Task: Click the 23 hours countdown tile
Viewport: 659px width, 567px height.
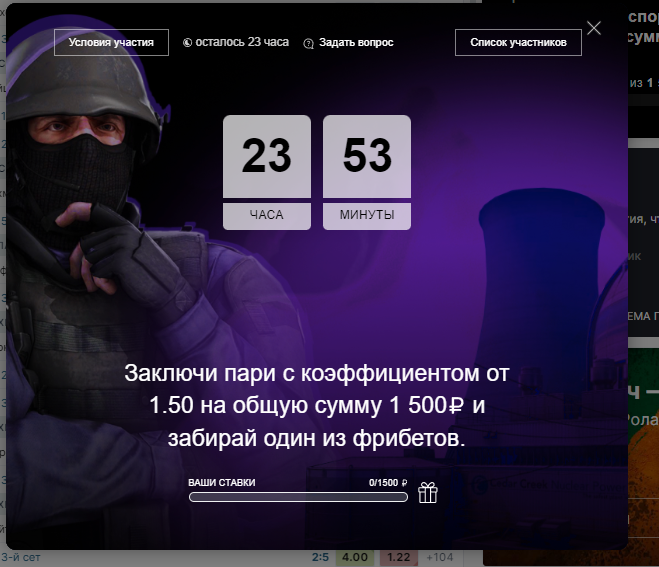Action: pyautogui.click(x=267, y=156)
